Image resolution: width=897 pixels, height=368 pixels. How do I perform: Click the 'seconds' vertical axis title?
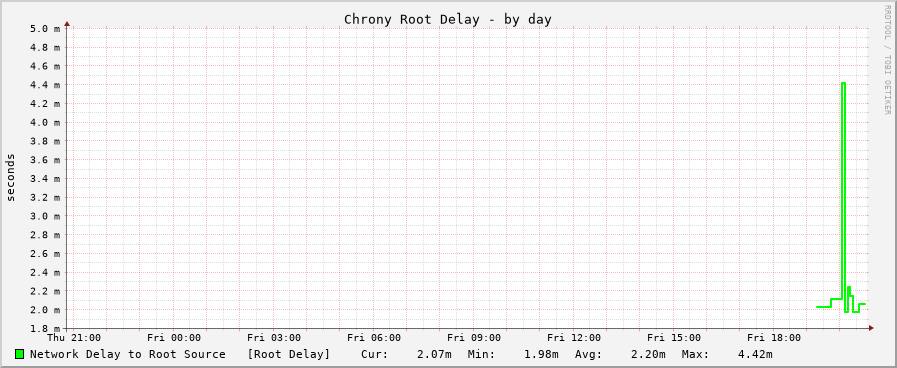pyautogui.click(x=11, y=178)
